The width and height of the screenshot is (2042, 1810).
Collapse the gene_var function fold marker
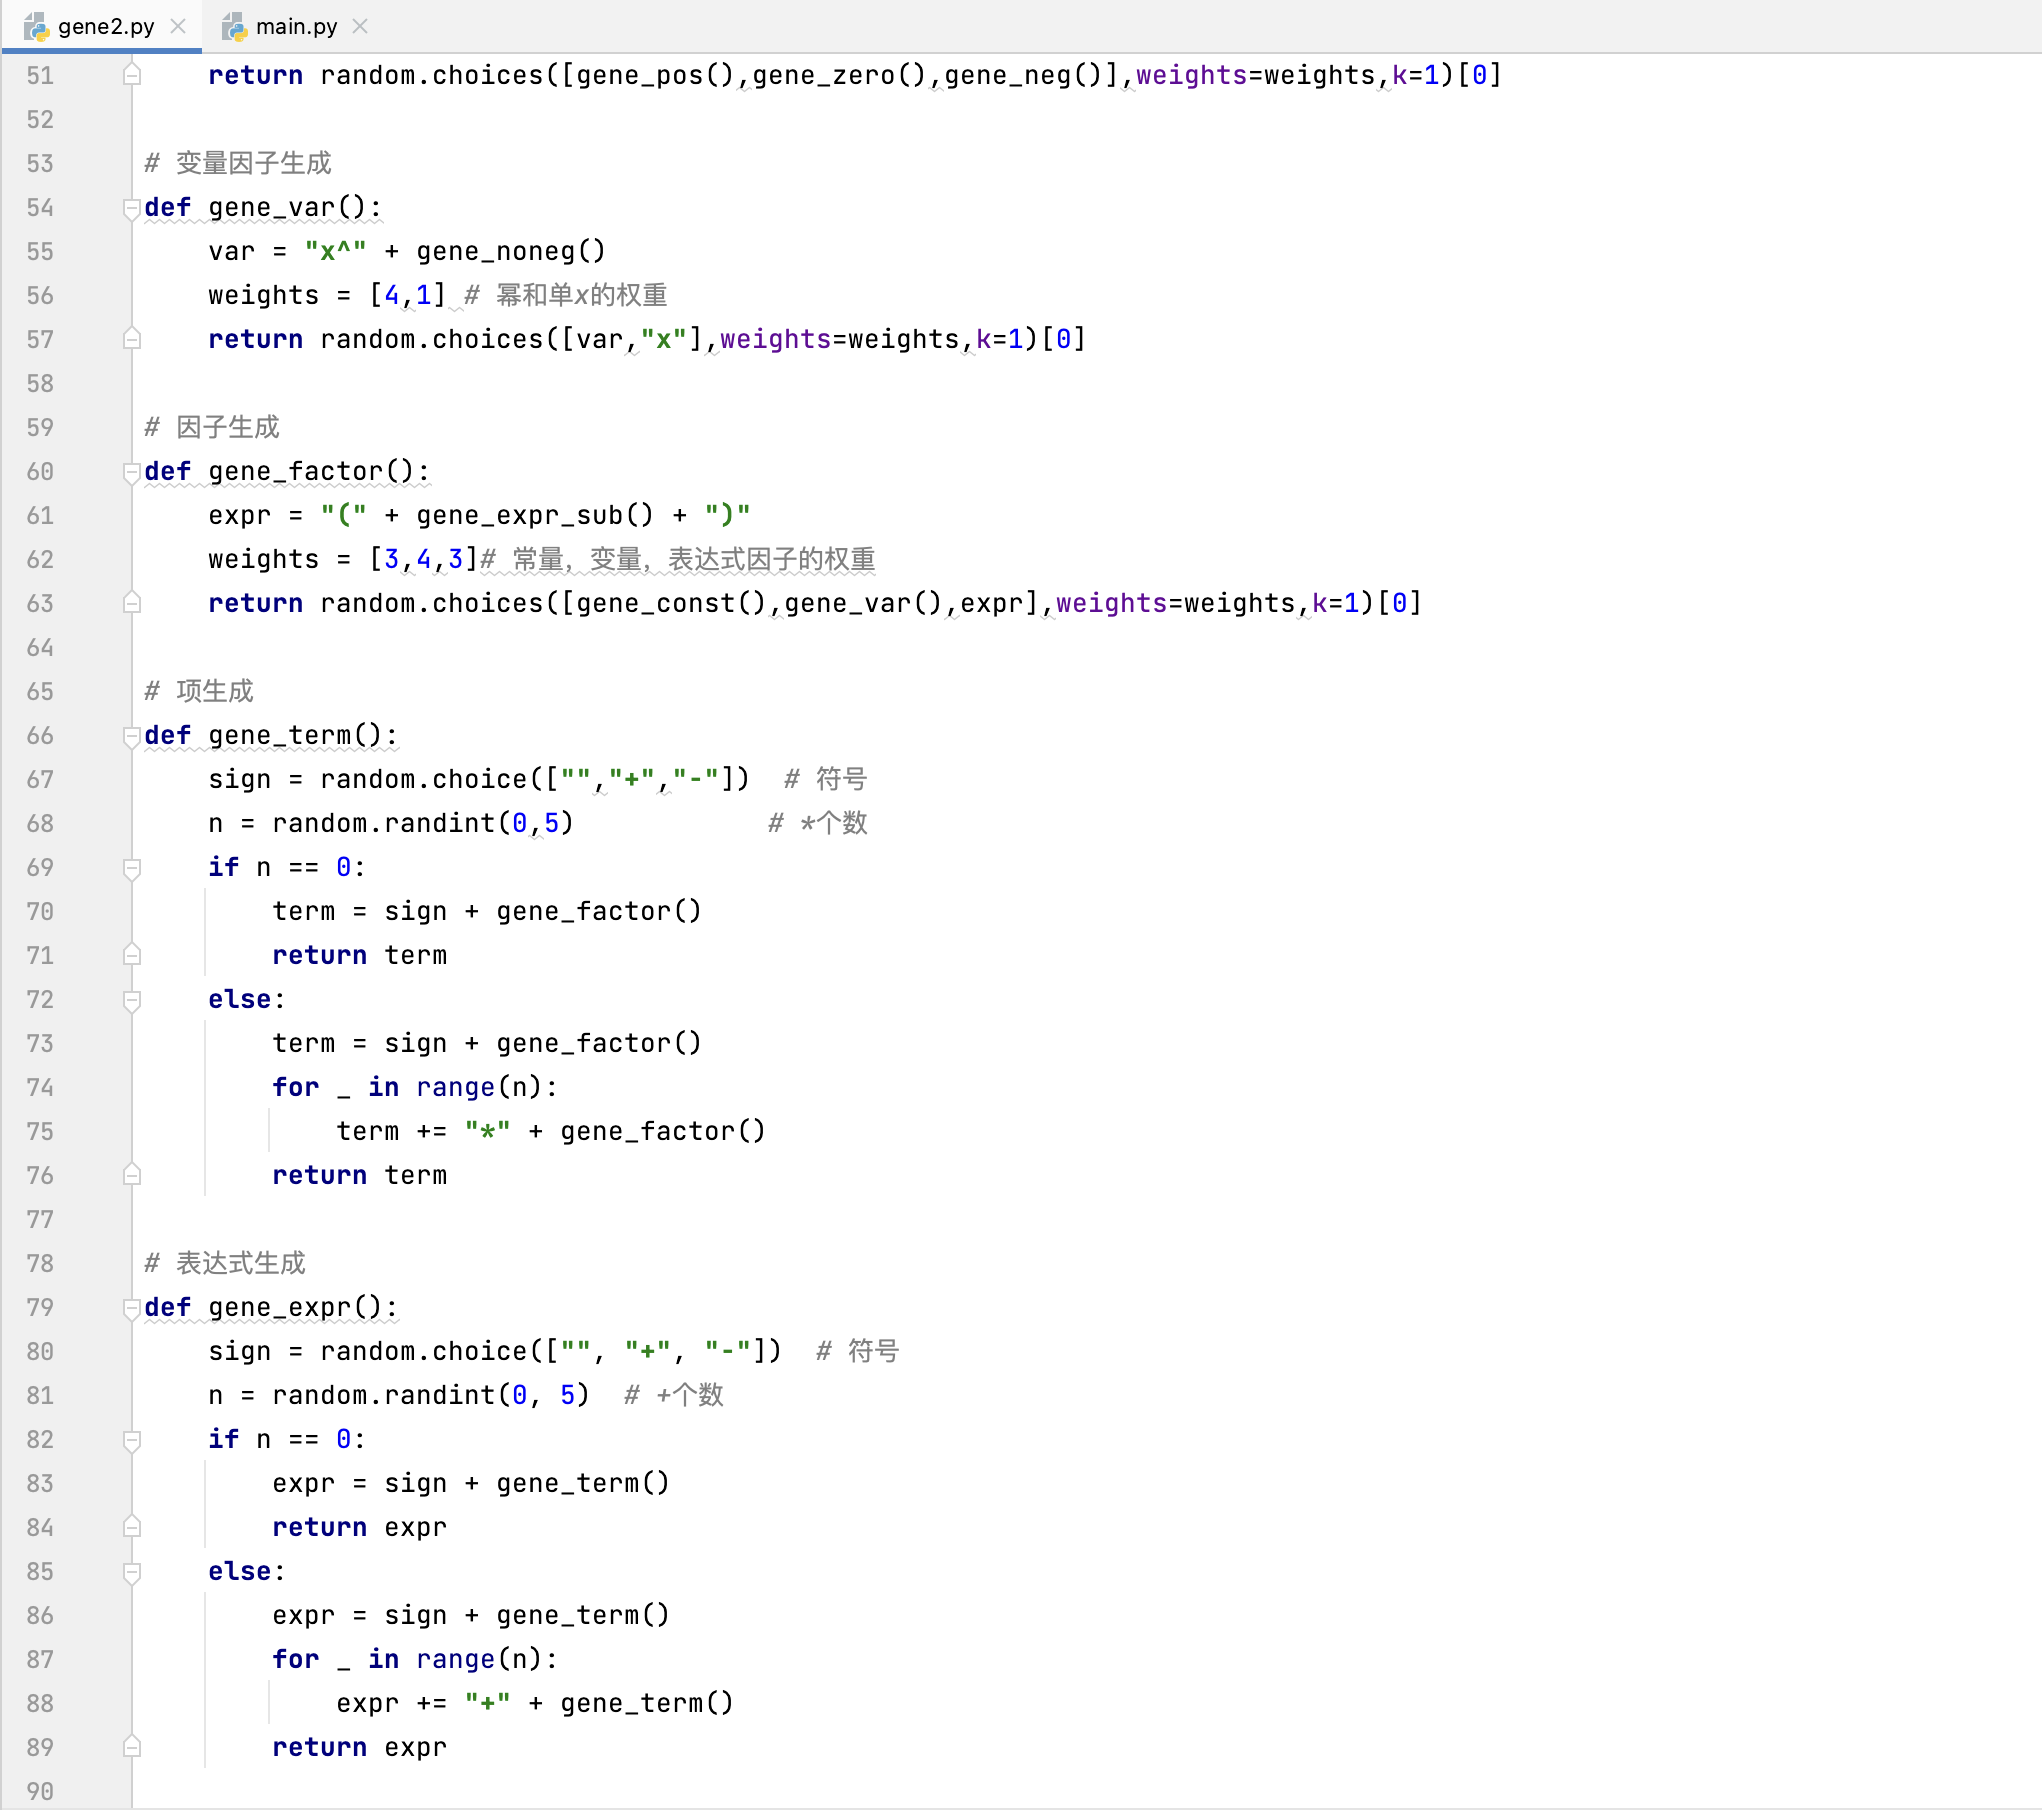[131, 208]
